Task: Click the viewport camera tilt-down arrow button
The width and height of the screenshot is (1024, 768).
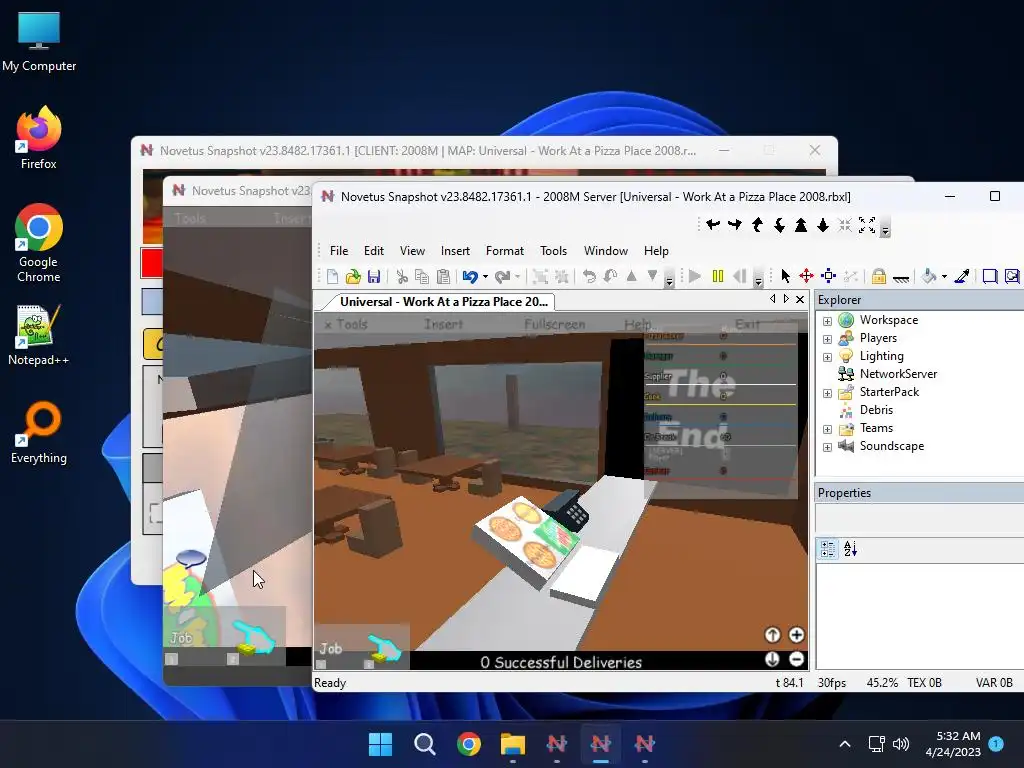Action: [772, 659]
